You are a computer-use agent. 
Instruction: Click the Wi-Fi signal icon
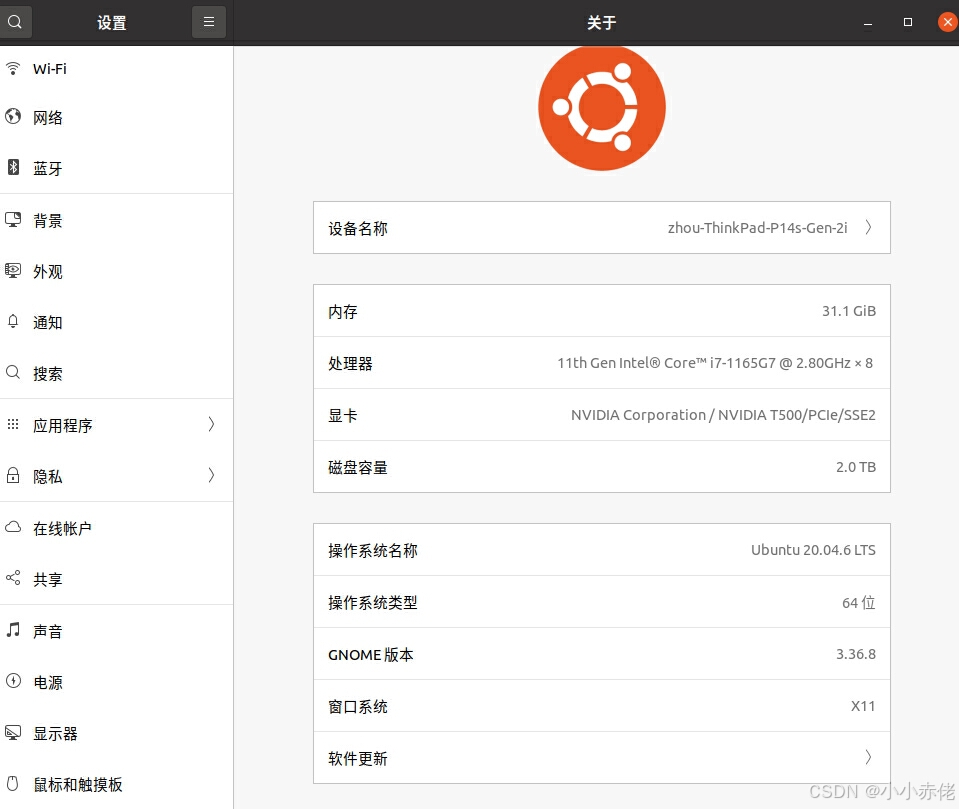13,68
